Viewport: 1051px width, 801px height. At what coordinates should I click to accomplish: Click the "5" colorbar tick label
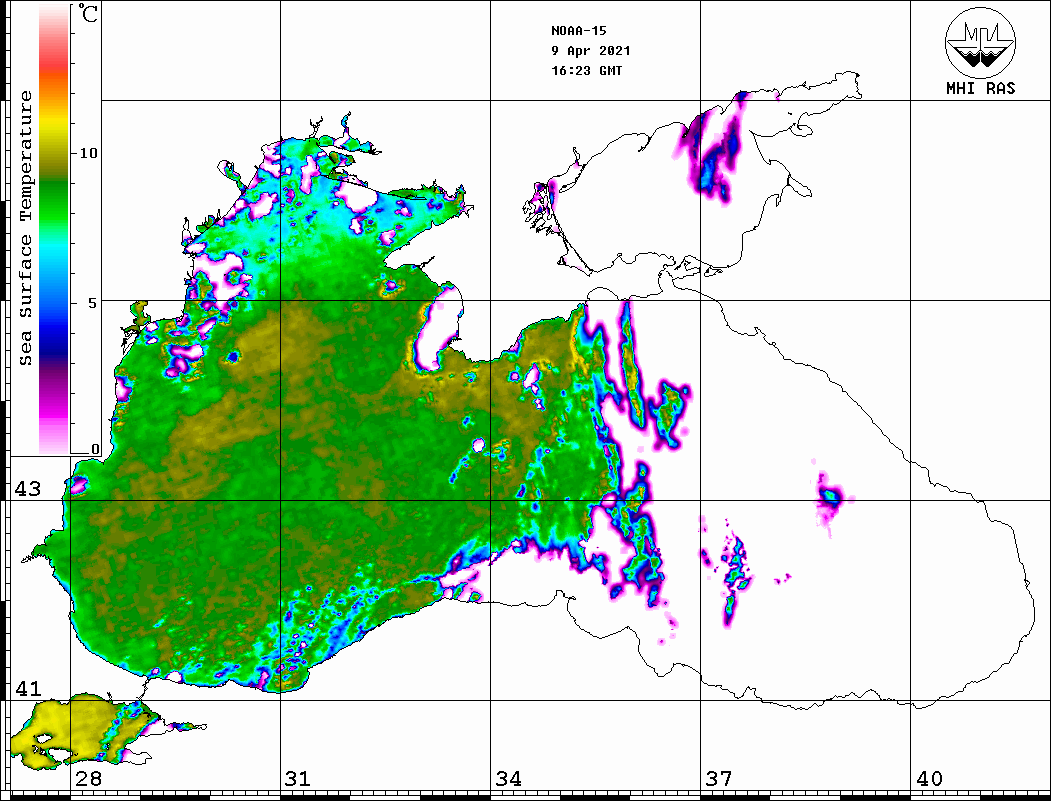93,303
